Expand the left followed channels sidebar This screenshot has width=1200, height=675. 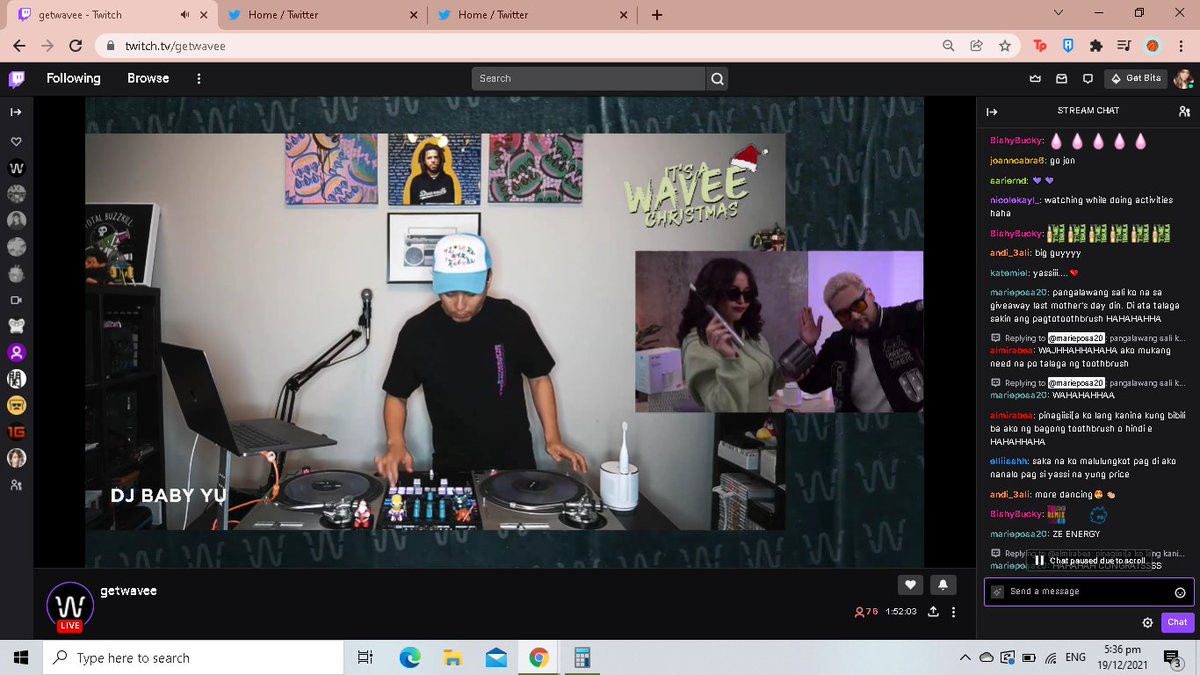16,112
